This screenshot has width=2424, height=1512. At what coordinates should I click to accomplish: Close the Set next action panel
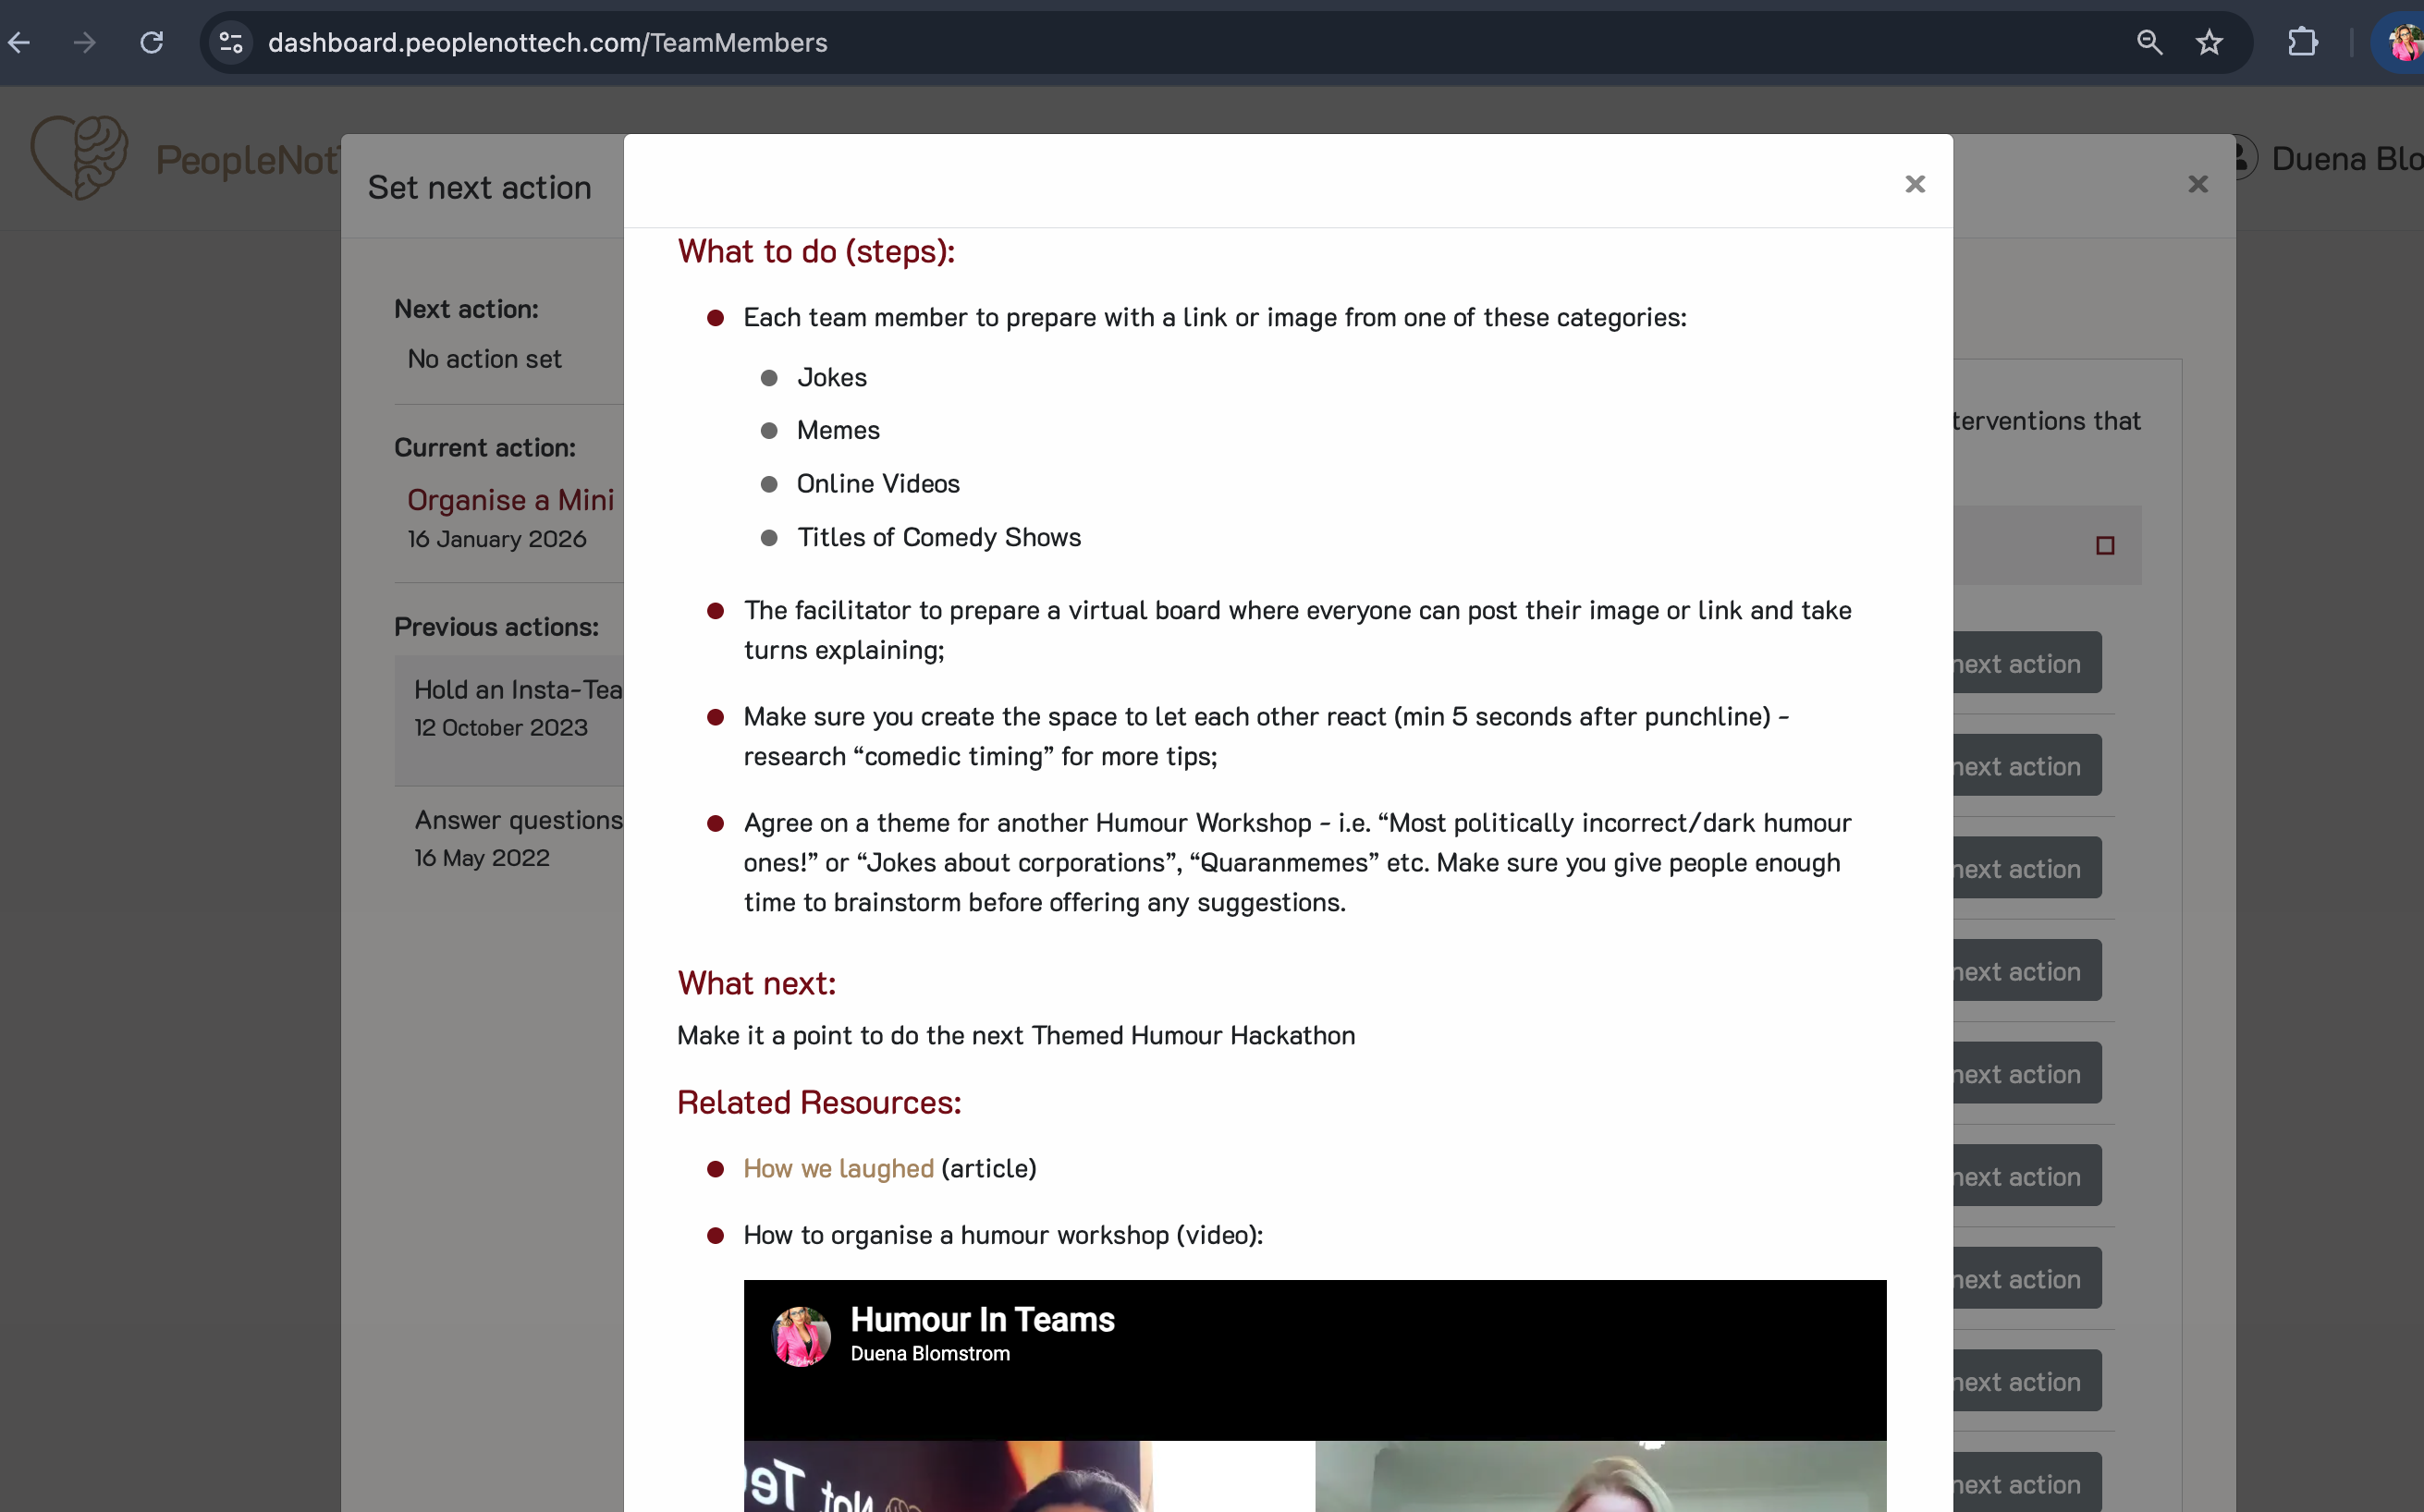(x=2197, y=184)
